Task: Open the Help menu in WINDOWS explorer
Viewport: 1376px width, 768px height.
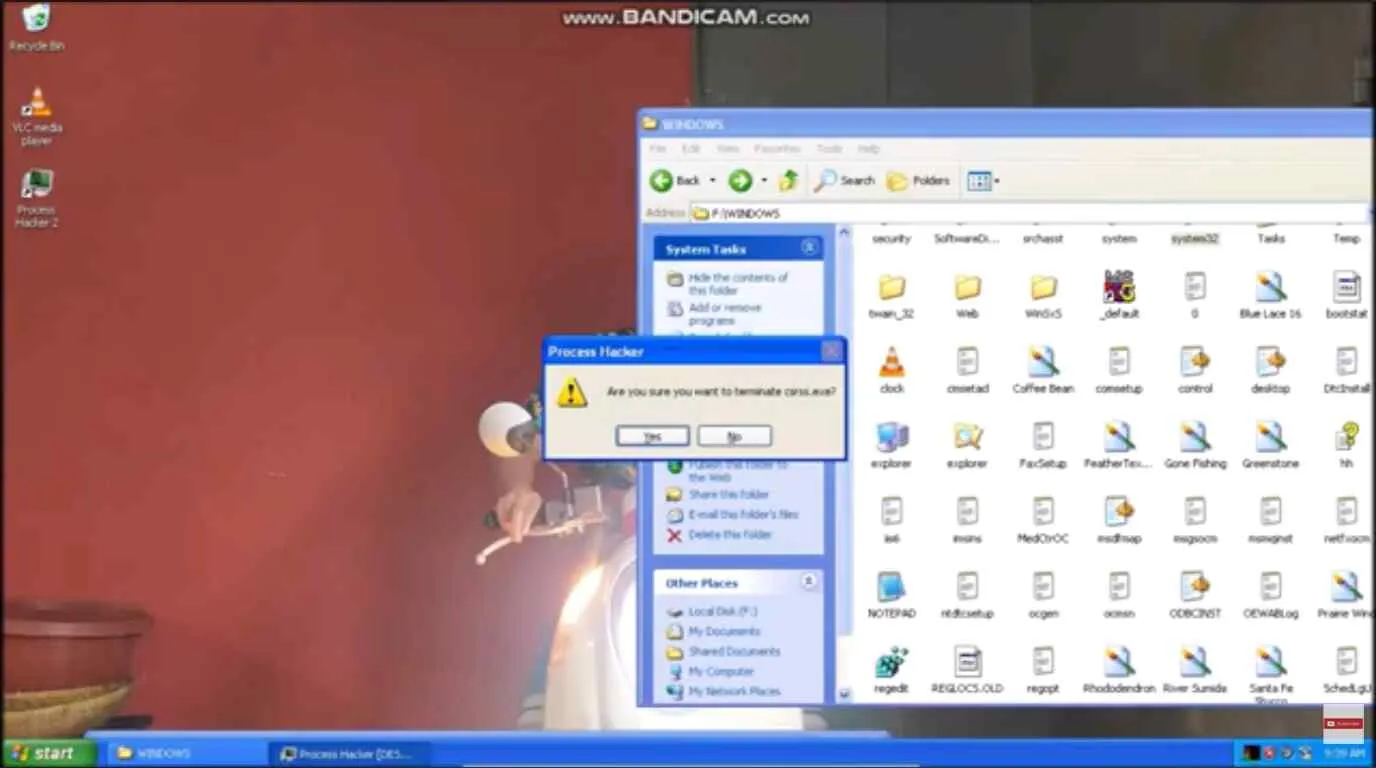Action: point(868,149)
